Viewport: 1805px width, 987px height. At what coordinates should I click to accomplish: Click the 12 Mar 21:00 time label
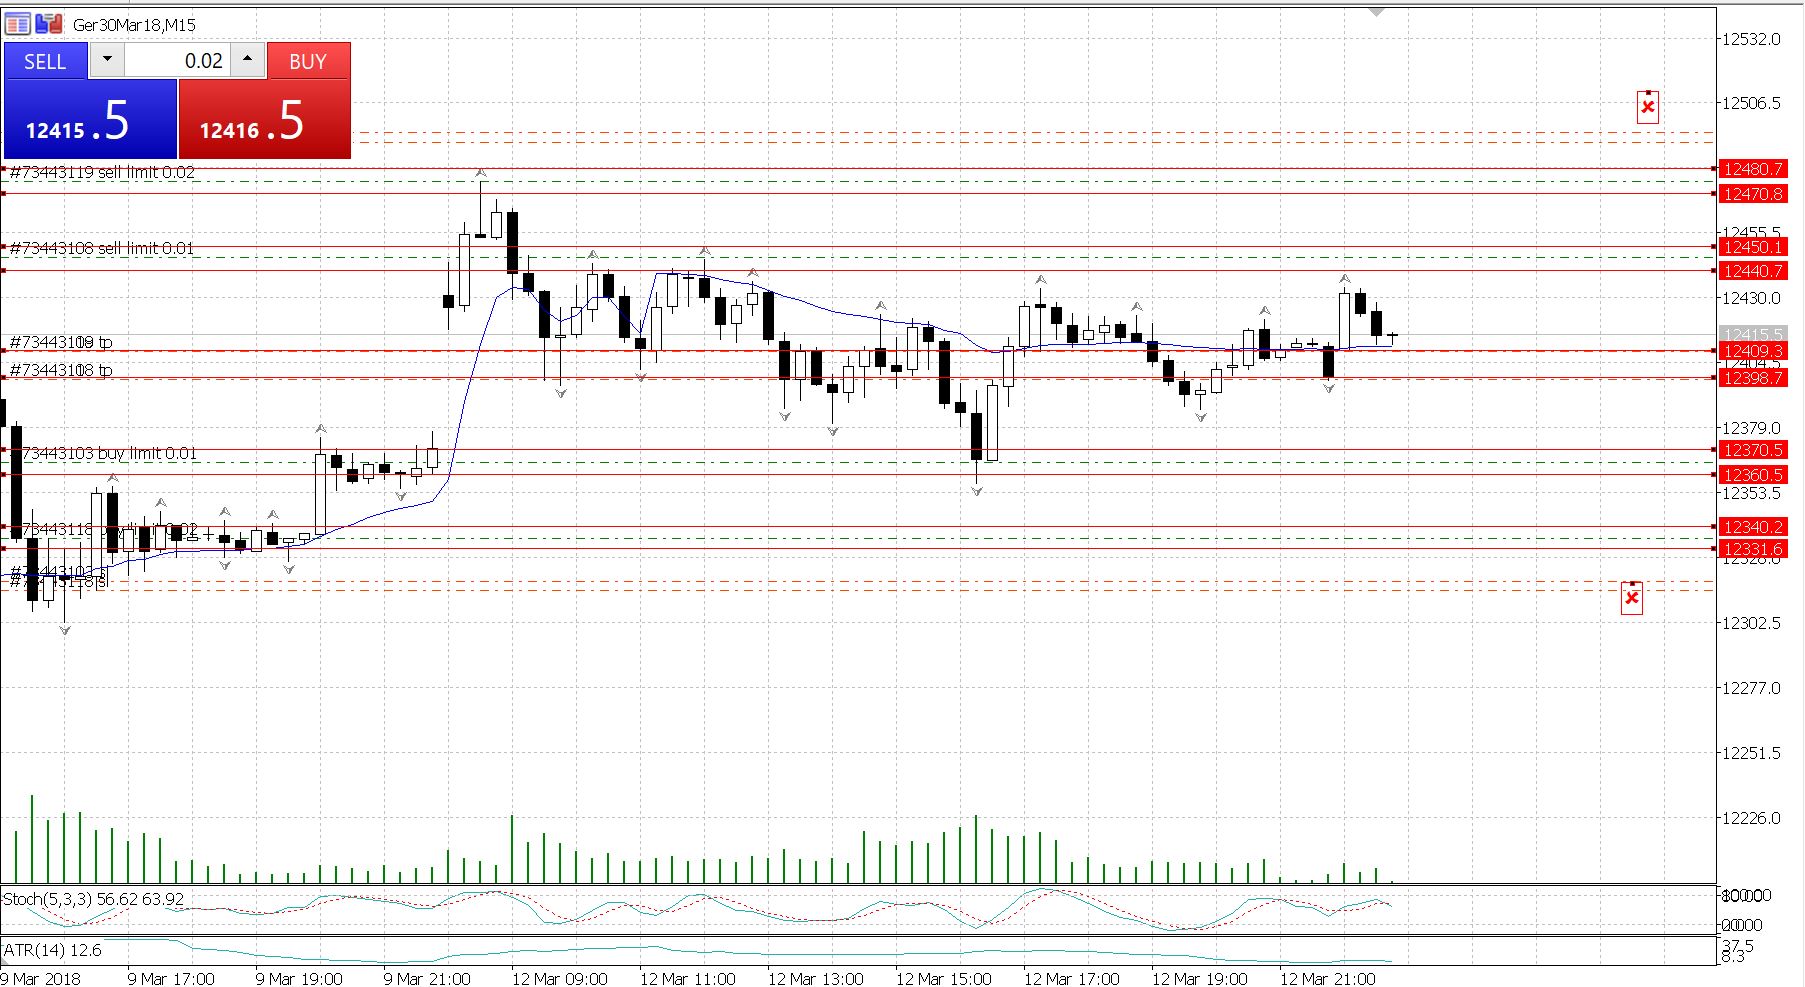[1327, 978]
